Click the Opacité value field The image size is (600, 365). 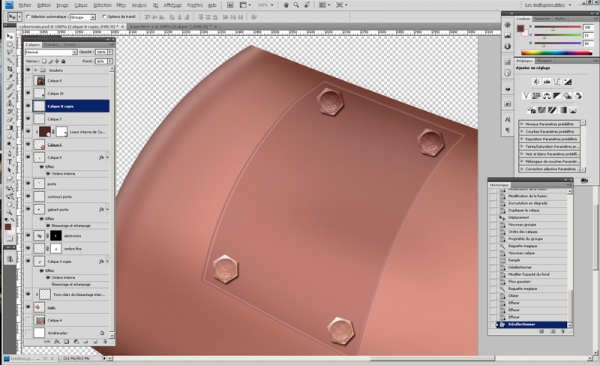(101, 52)
